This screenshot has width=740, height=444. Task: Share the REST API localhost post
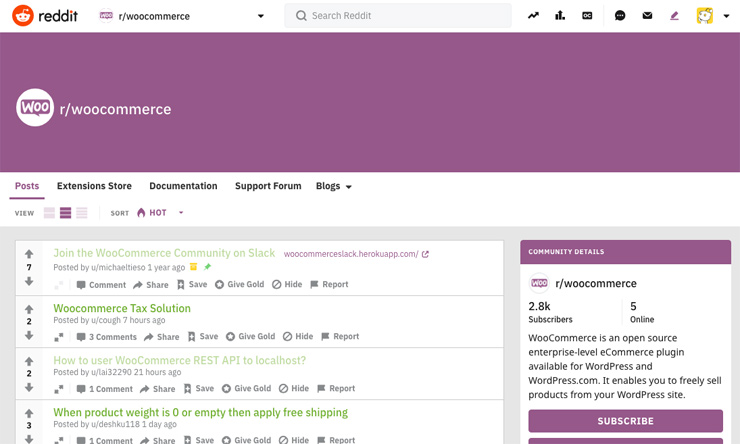coord(158,389)
